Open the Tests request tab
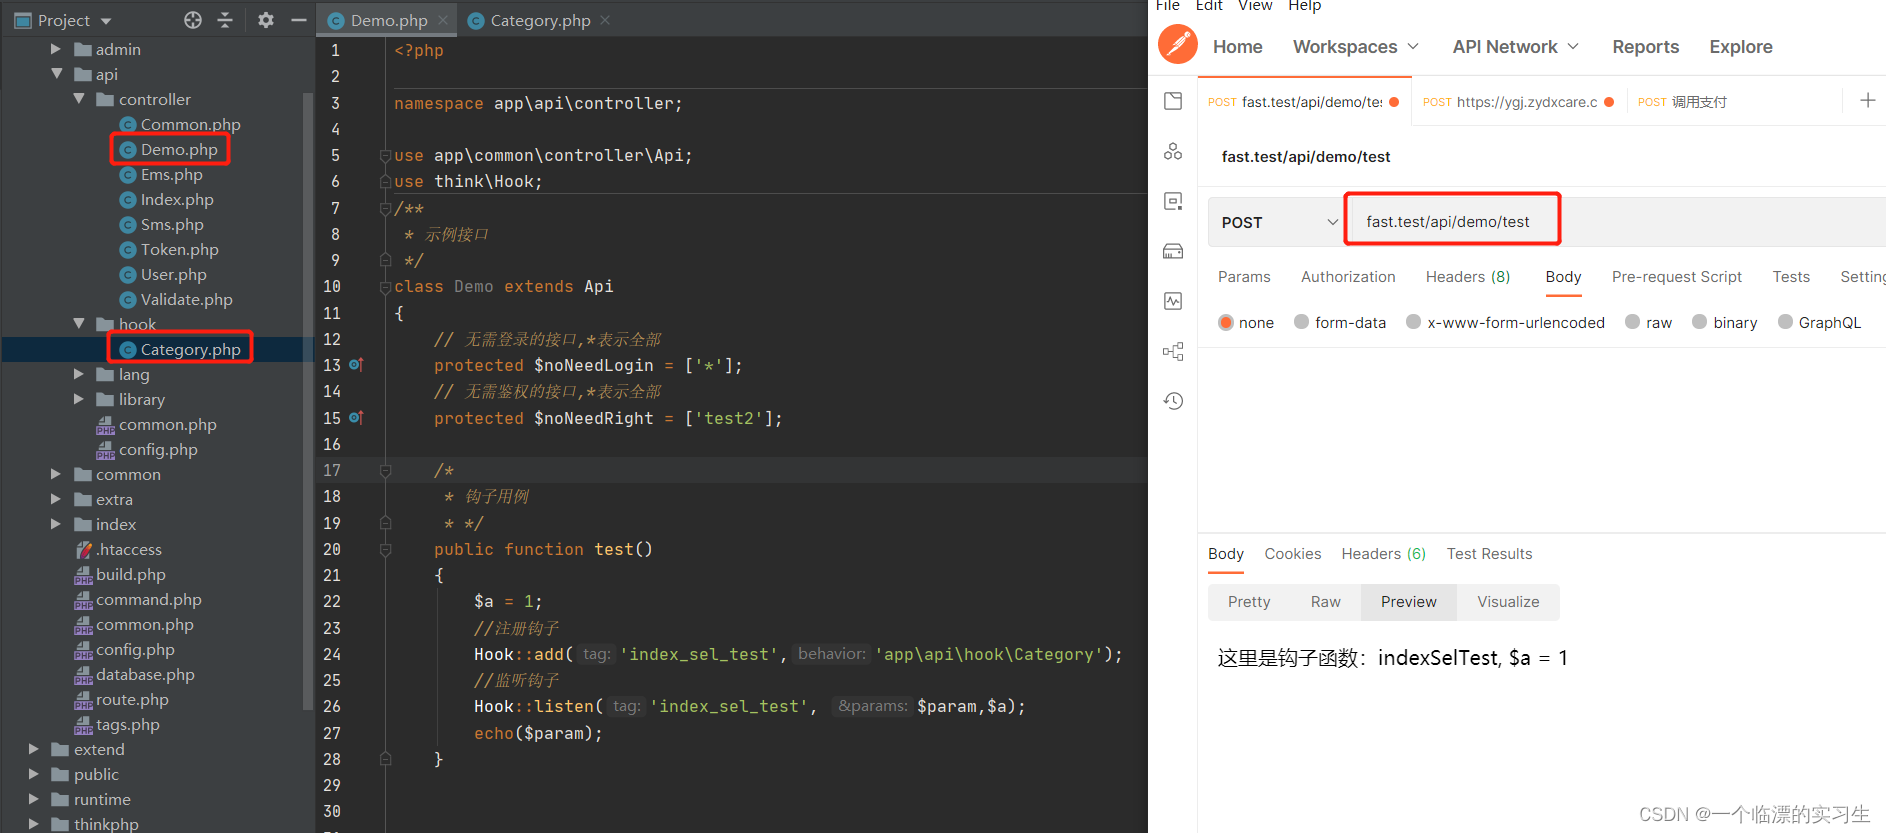Screen dimensions: 1886x833 click(x=1791, y=277)
